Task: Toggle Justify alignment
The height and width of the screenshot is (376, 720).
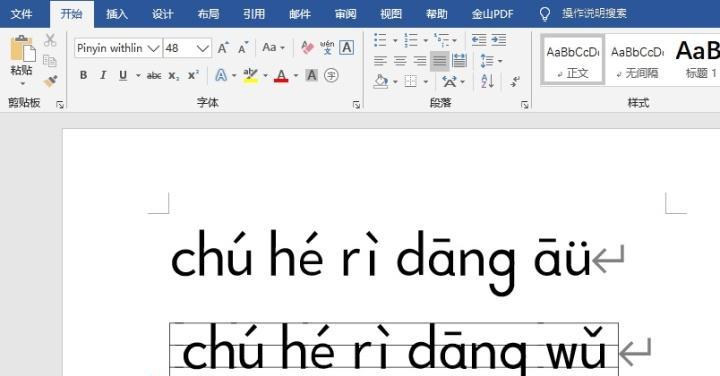Action: click(439, 61)
